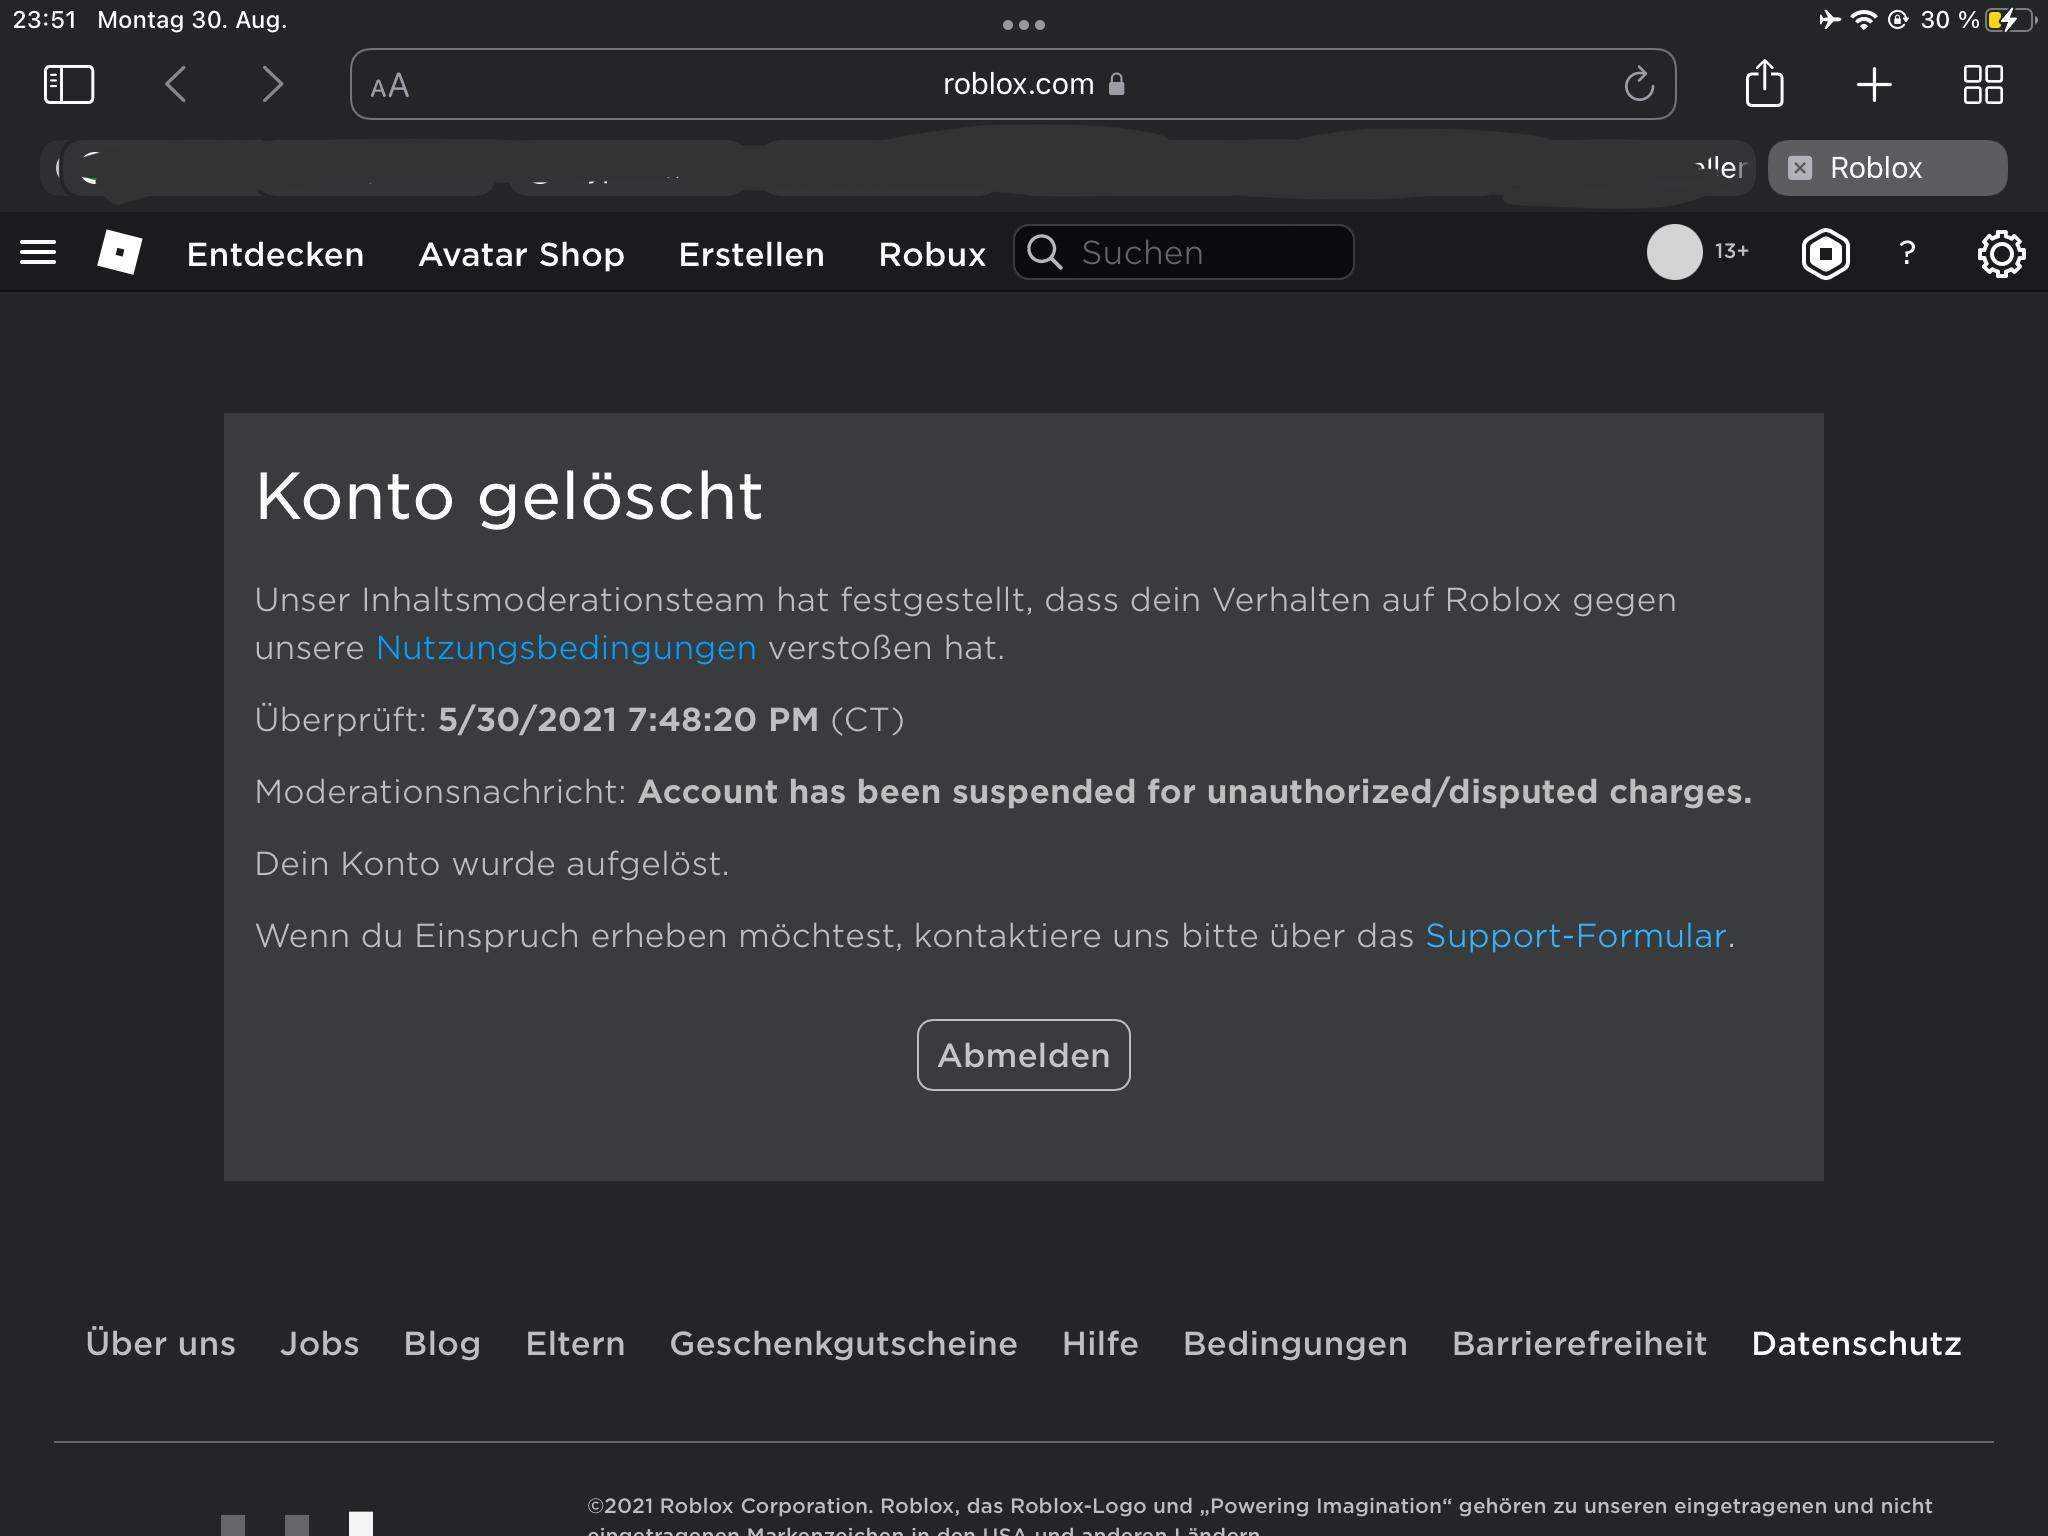Viewport: 2048px width, 1536px height.
Task: Open Datenschutz footer link
Action: click(x=1856, y=1343)
